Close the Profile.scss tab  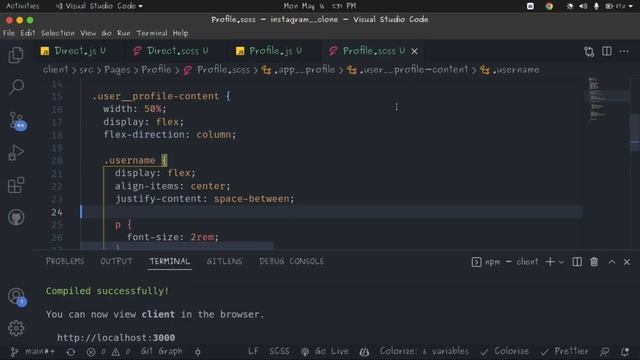coord(414,51)
